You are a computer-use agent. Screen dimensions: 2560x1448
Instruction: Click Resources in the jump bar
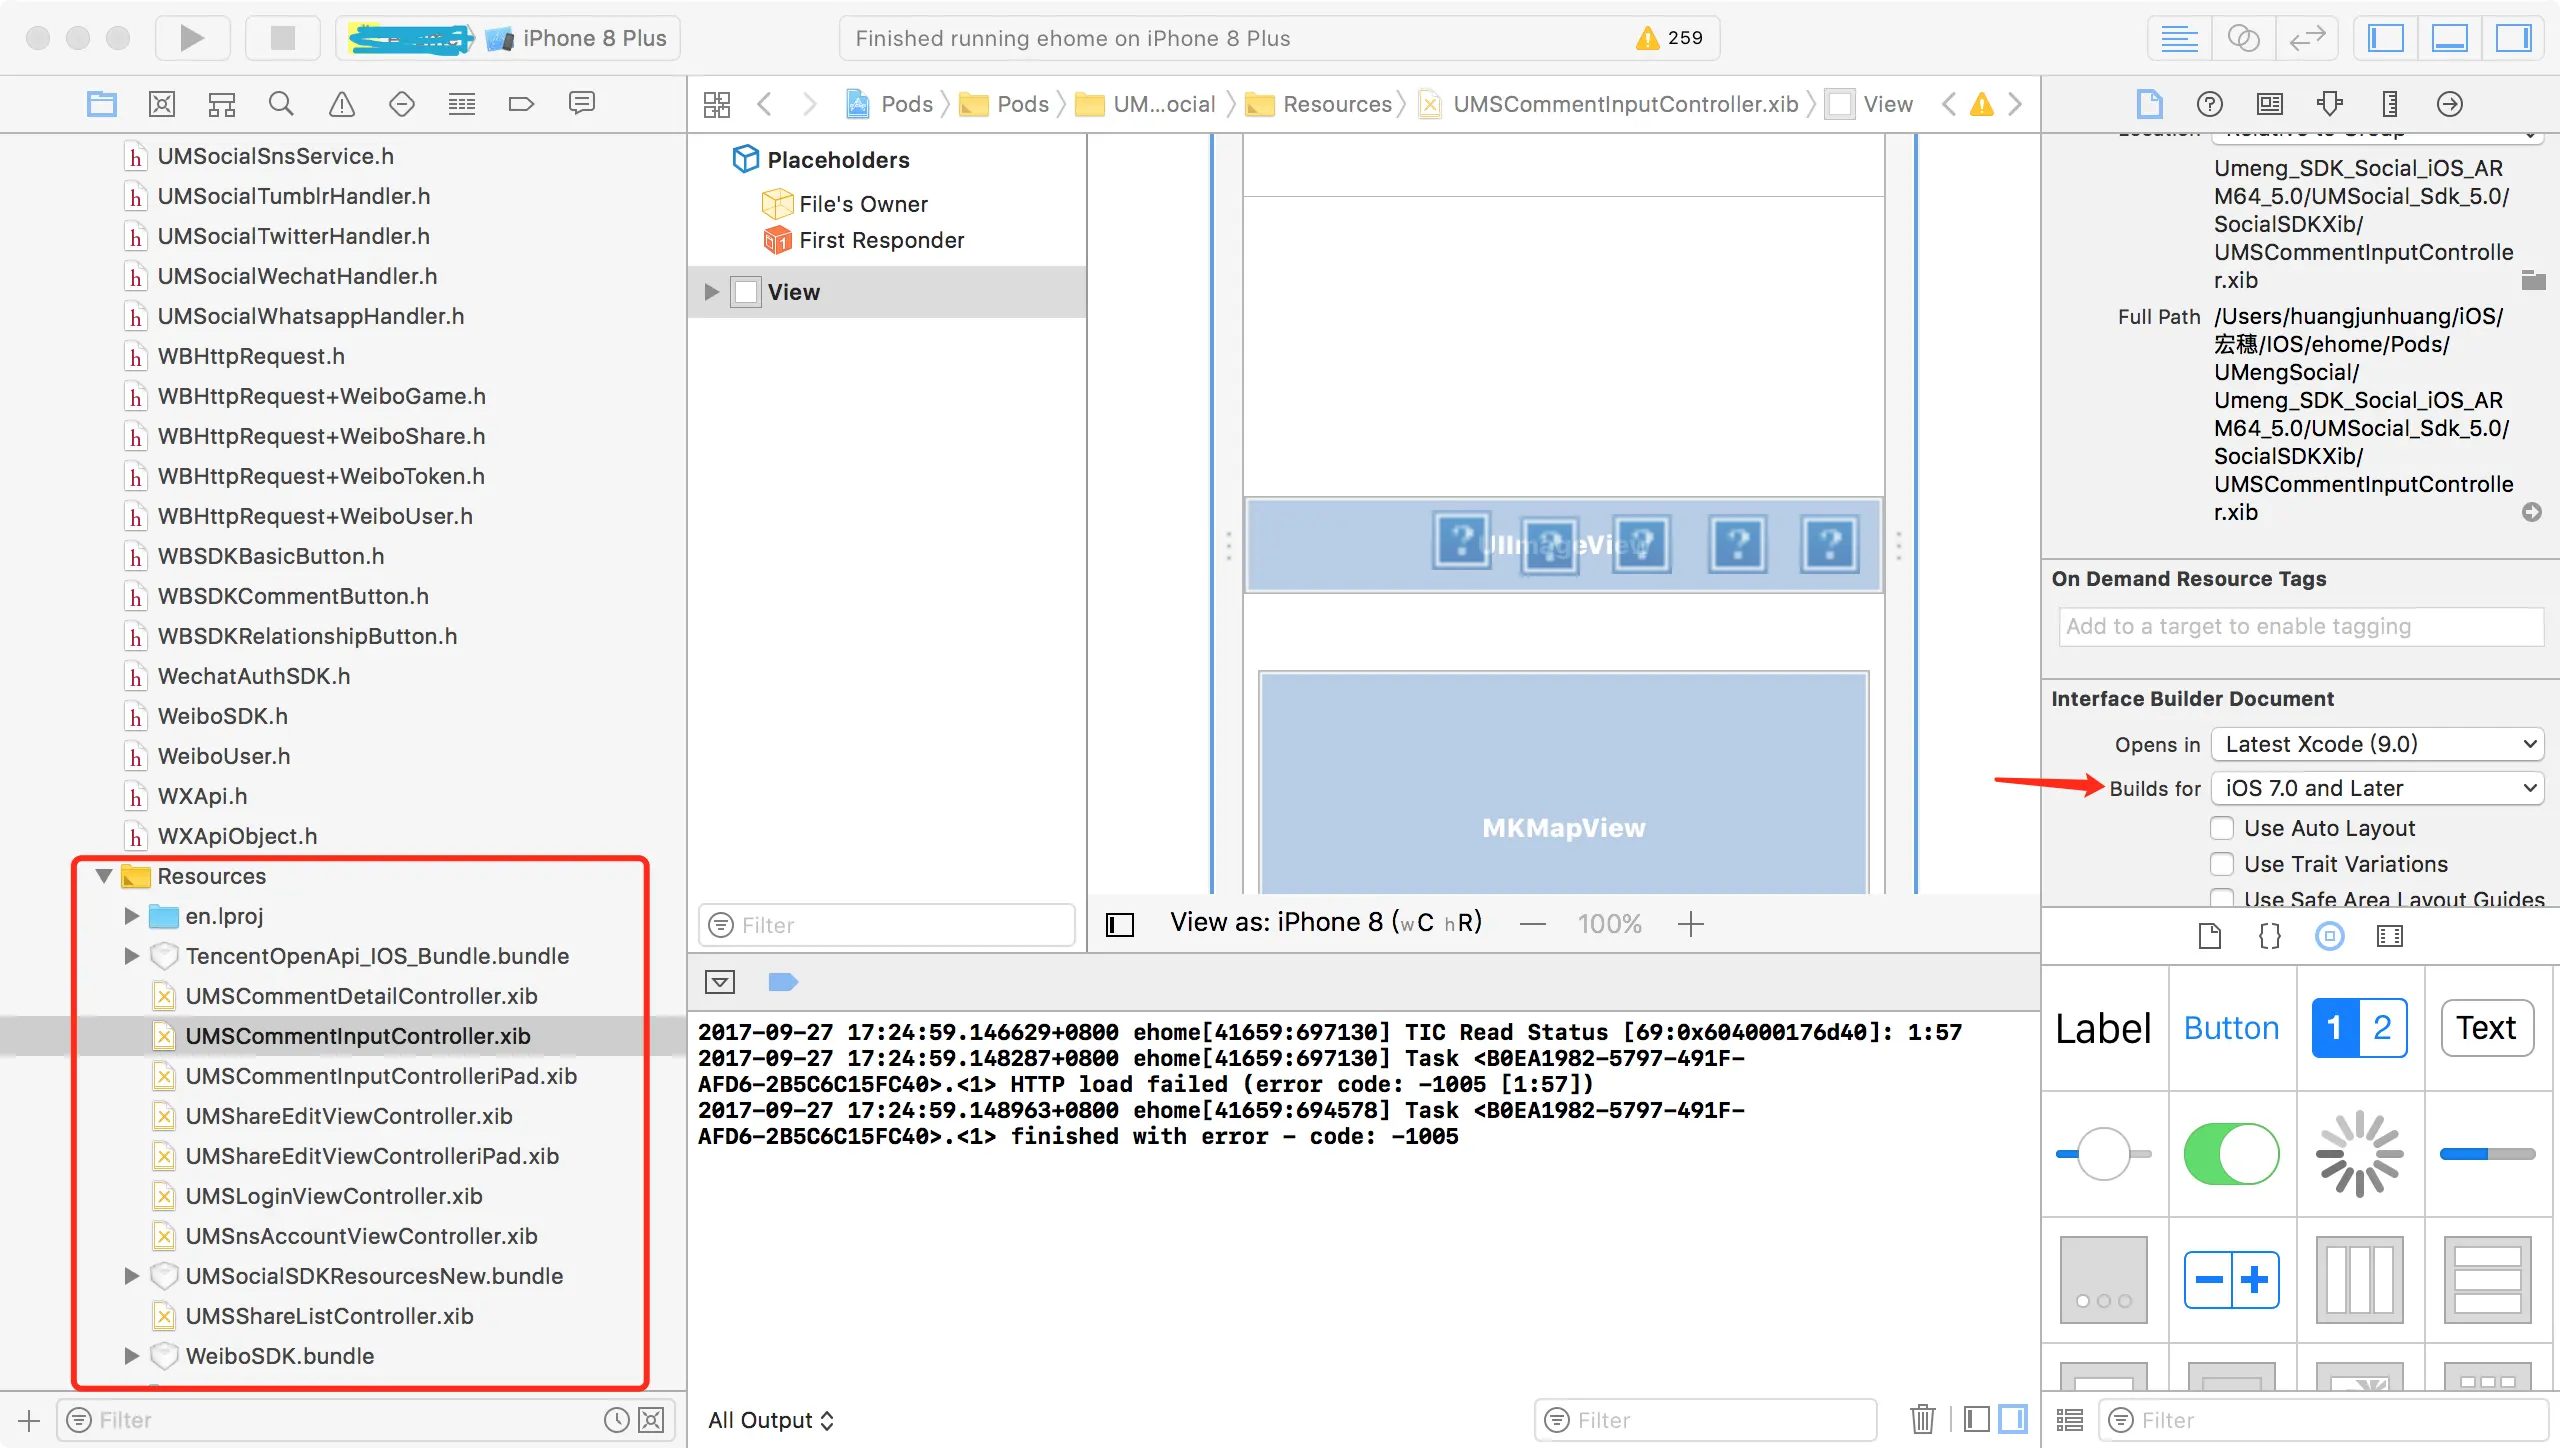1336,104
